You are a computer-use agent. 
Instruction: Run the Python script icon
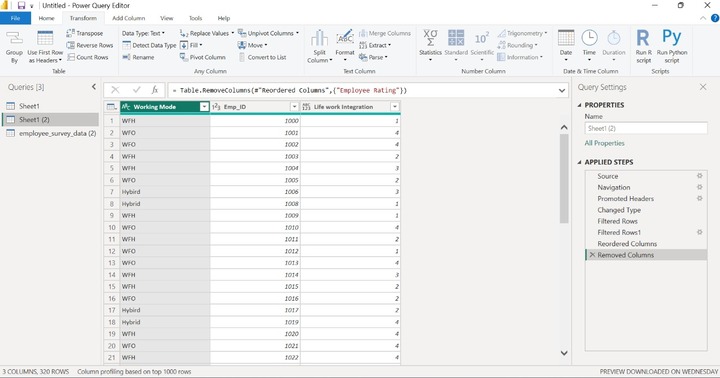tap(672, 37)
